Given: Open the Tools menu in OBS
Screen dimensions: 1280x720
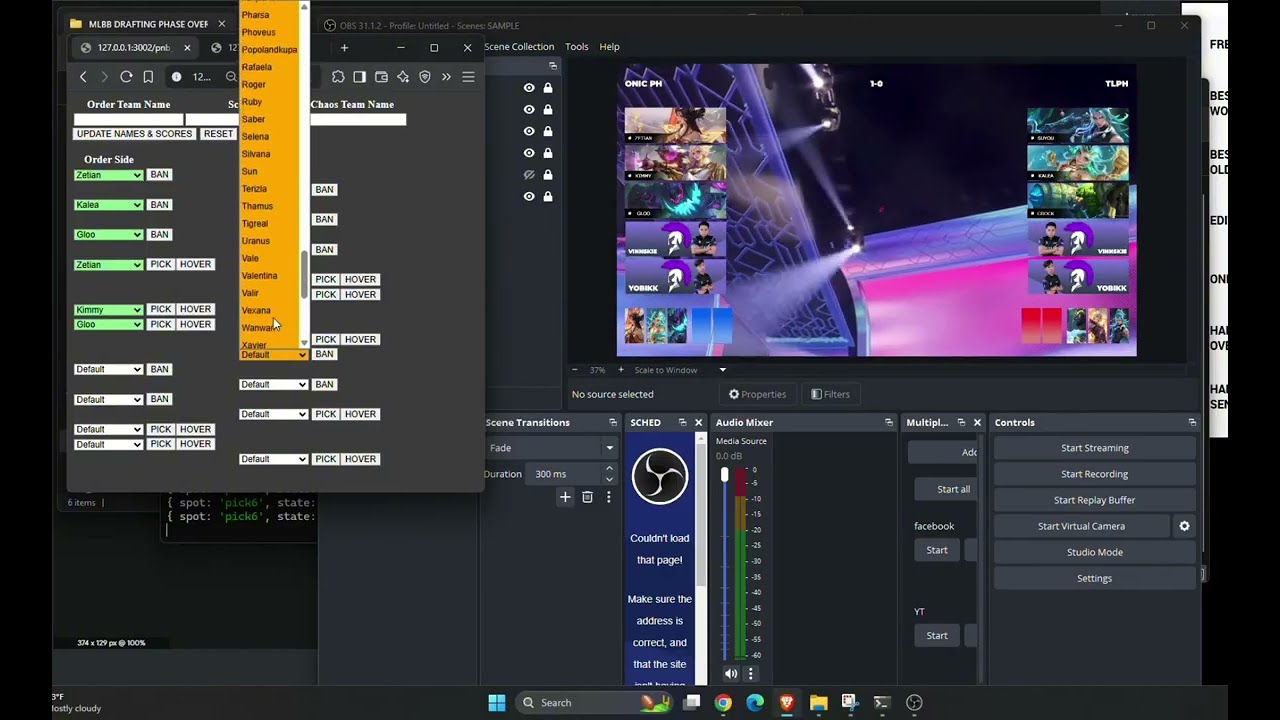Looking at the screenshot, I should [x=577, y=47].
